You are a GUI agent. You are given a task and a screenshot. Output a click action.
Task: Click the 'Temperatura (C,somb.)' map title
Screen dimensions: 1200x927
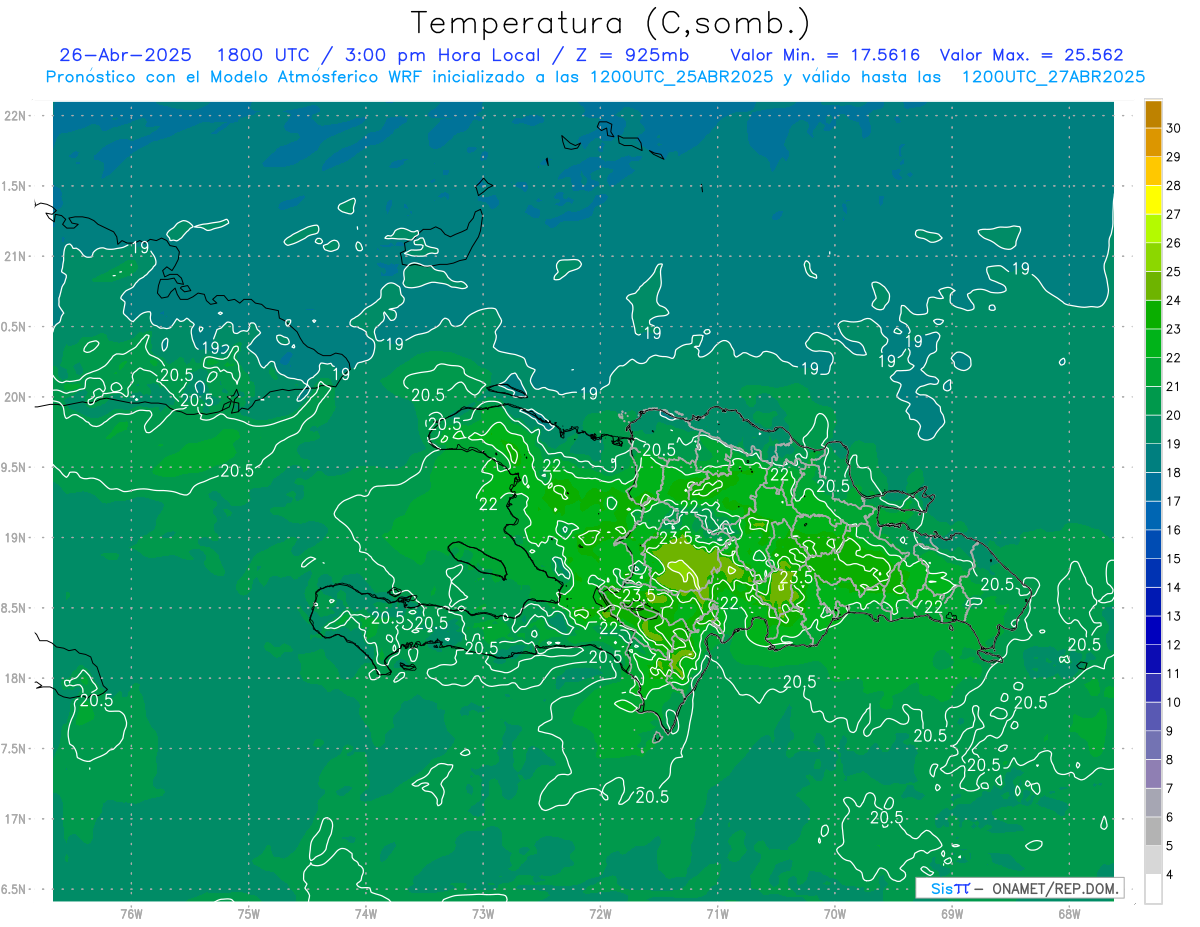point(611,24)
